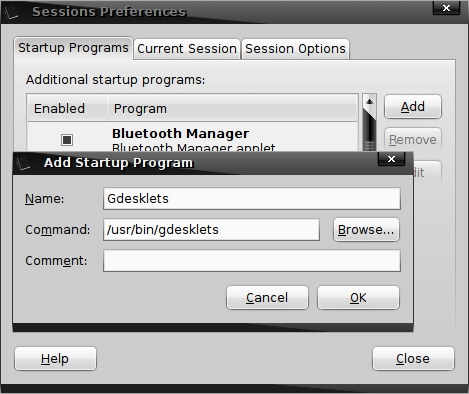469x394 pixels.
Task: Switch to the Startup Programs tab
Action: click(73, 48)
